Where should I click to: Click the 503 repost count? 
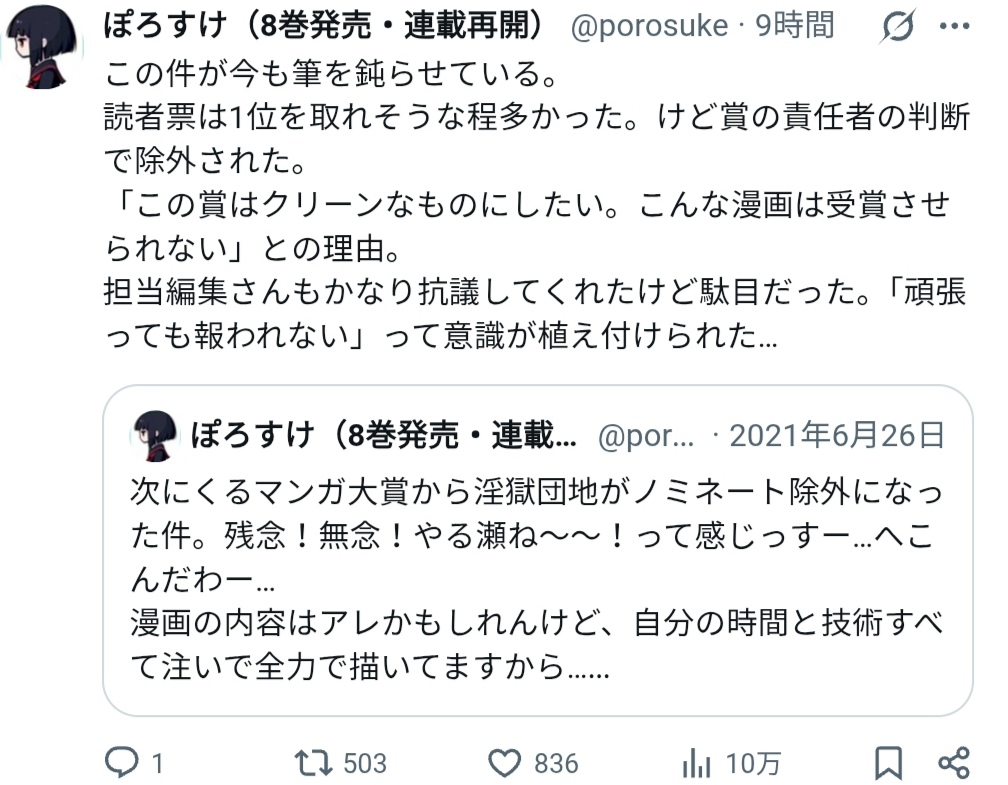coord(364,764)
